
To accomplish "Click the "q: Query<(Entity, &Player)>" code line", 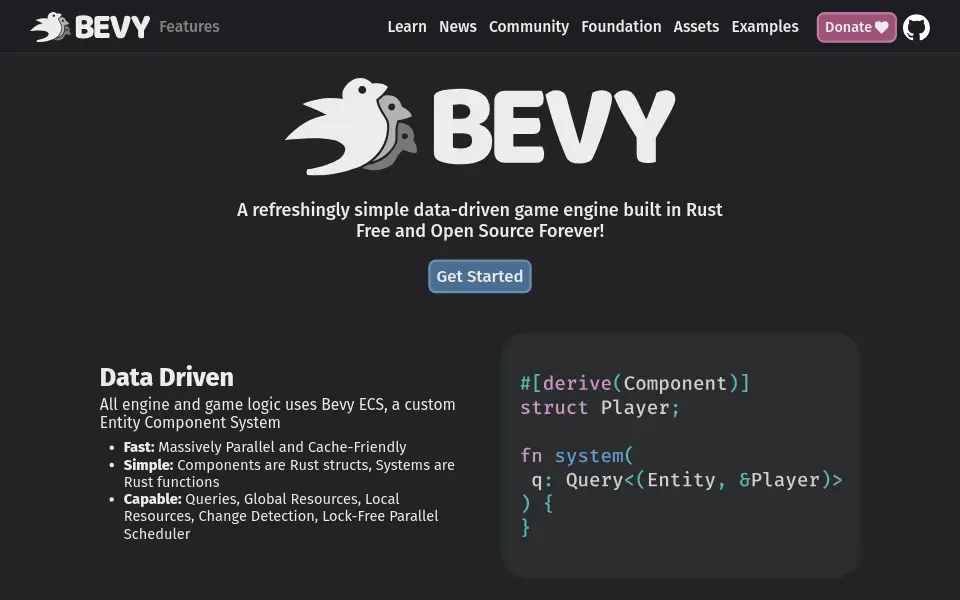I will [x=686, y=480].
